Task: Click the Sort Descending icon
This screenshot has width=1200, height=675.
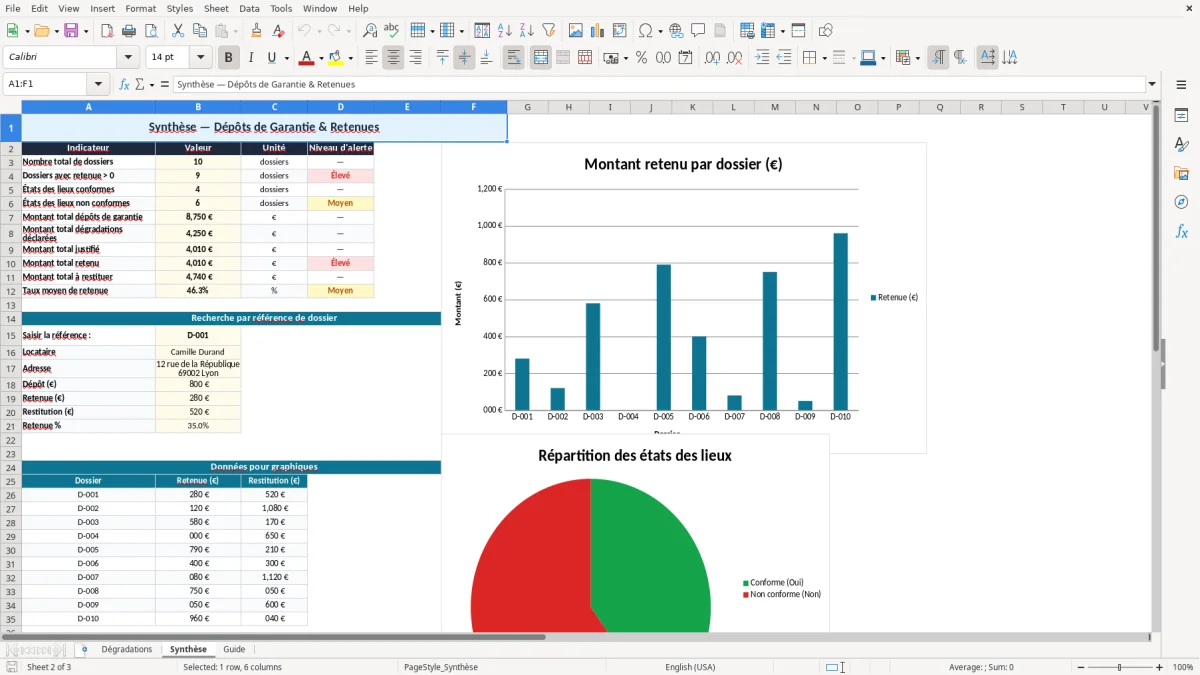Action: coord(526,31)
